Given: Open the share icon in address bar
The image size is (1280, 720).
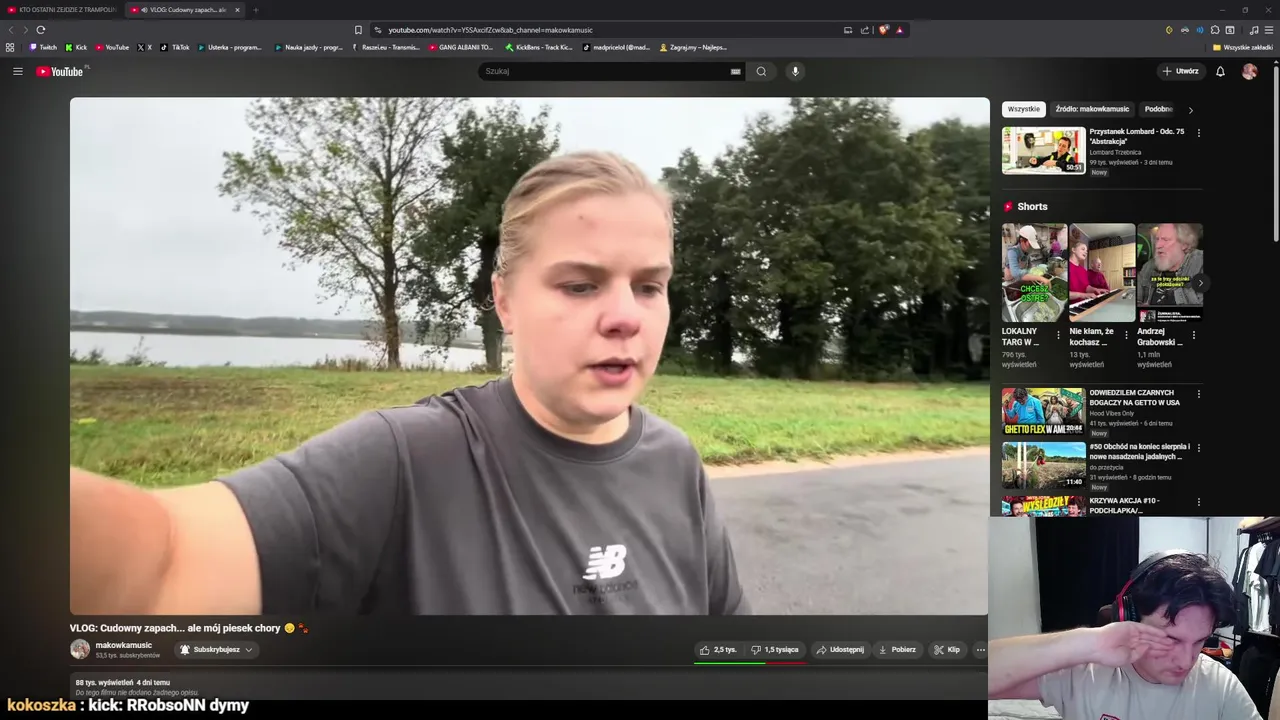Looking at the screenshot, I should tap(863, 30).
